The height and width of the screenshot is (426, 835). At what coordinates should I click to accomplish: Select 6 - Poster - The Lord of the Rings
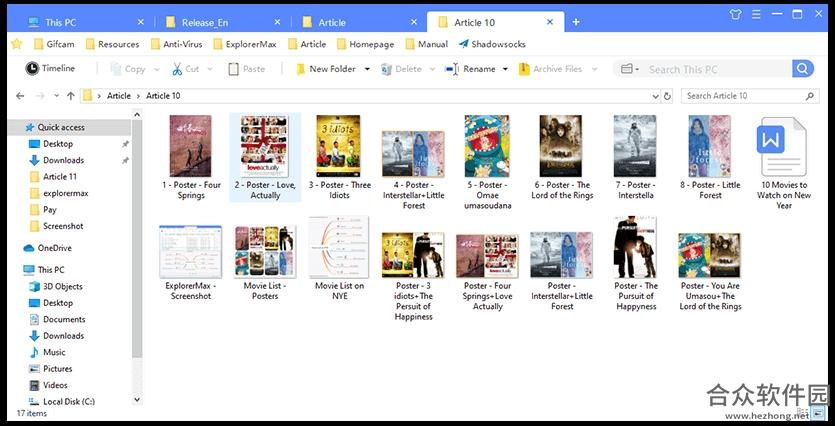(x=560, y=158)
